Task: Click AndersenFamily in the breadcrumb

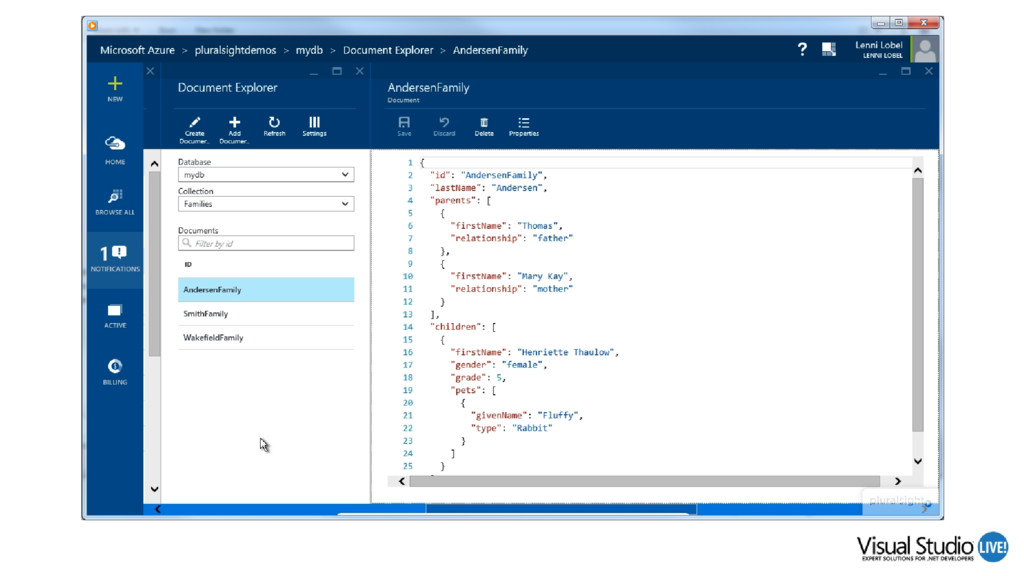Action: [490, 50]
